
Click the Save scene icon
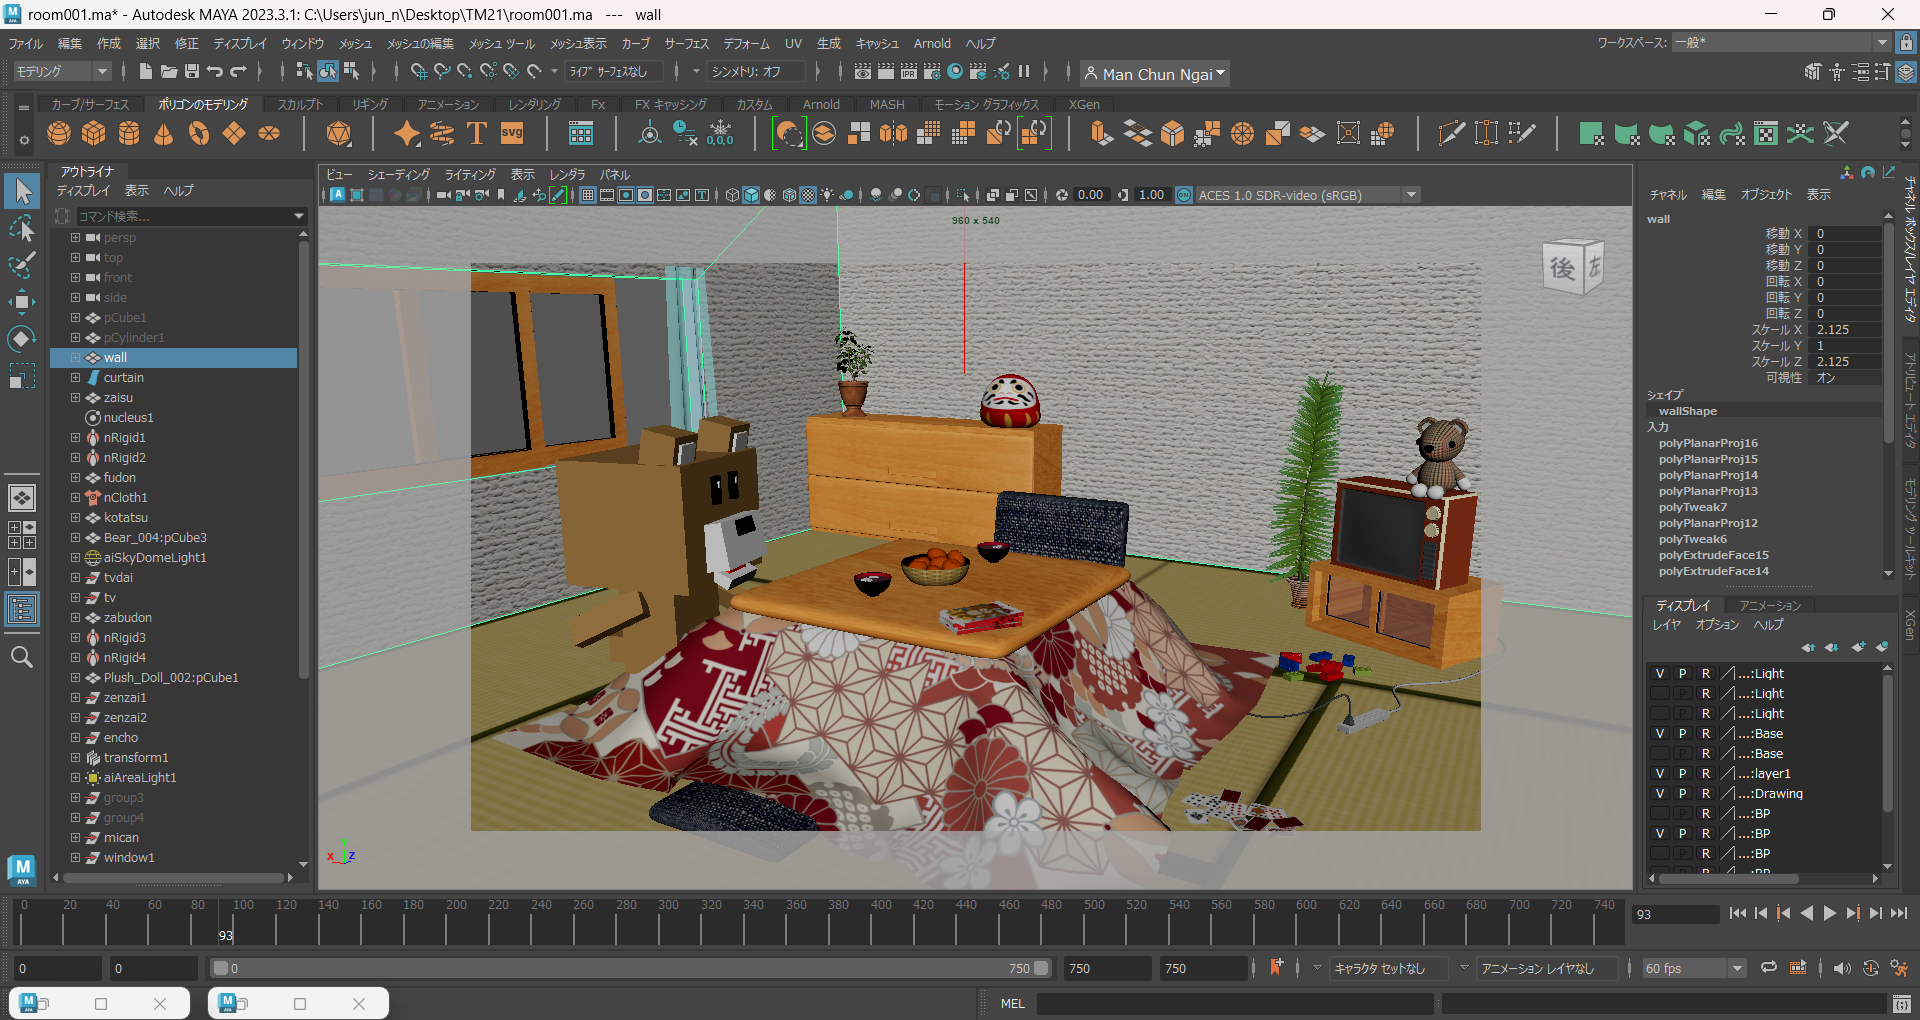tap(191, 71)
